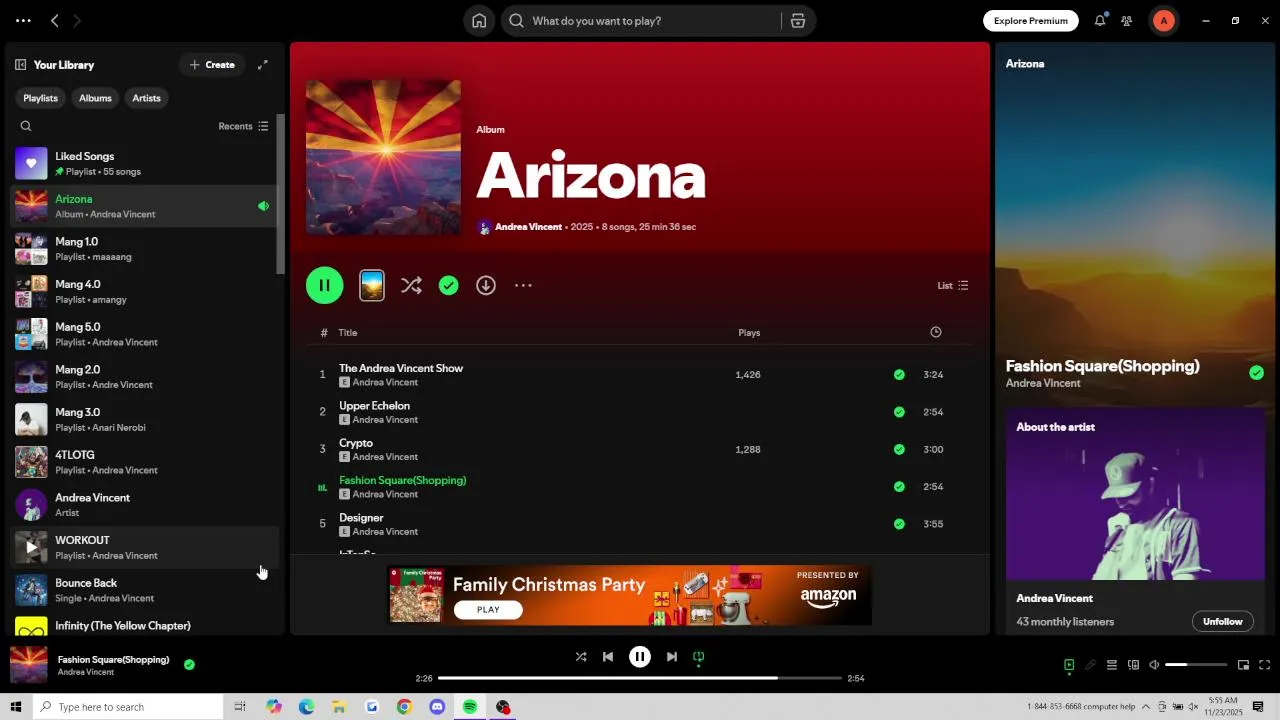The height and width of the screenshot is (720, 1280).
Task: Toggle saved checkmark on Upper Echelon row
Action: pos(899,412)
